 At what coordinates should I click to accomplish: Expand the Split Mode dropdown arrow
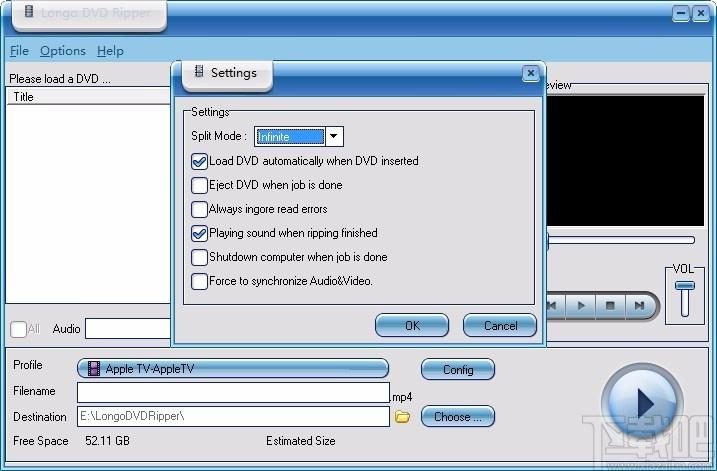[x=334, y=136]
